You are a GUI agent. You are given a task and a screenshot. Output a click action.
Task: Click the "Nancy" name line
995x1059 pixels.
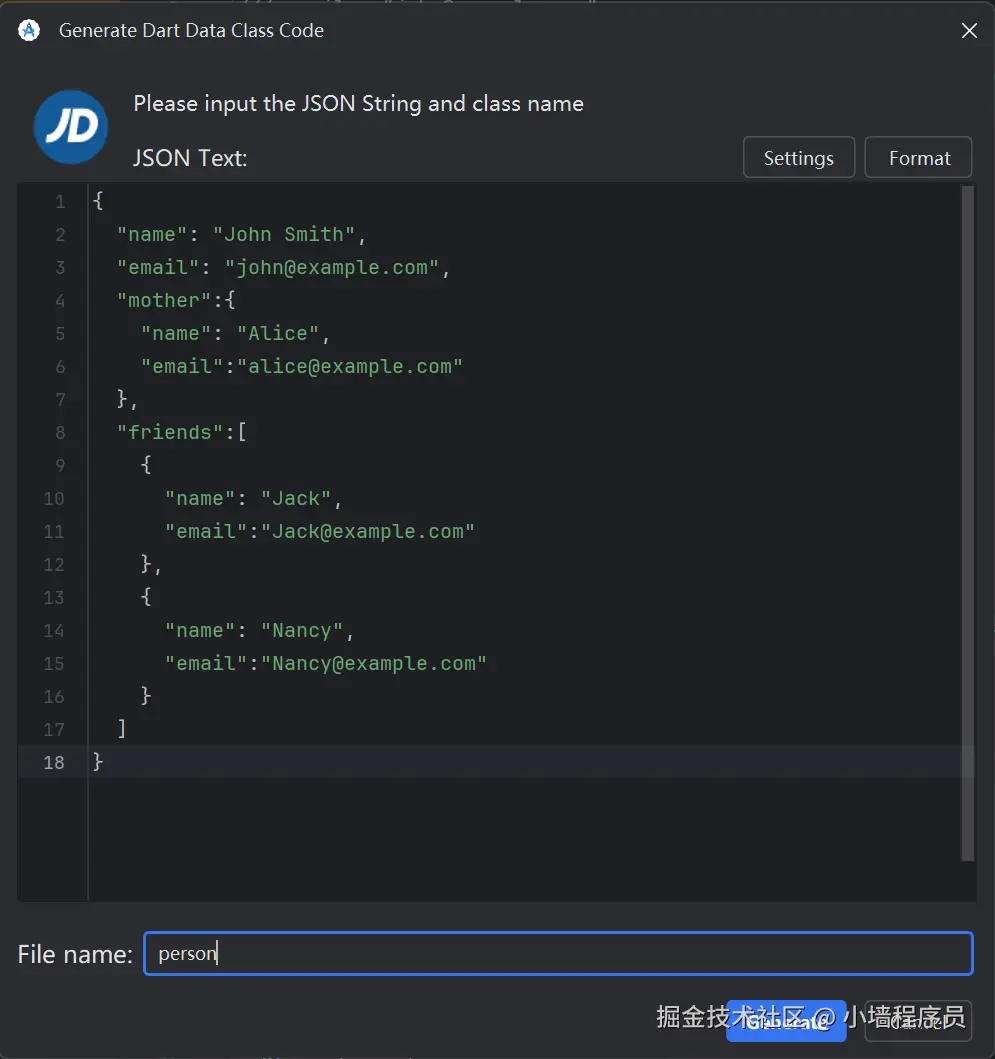pos(259,631)
